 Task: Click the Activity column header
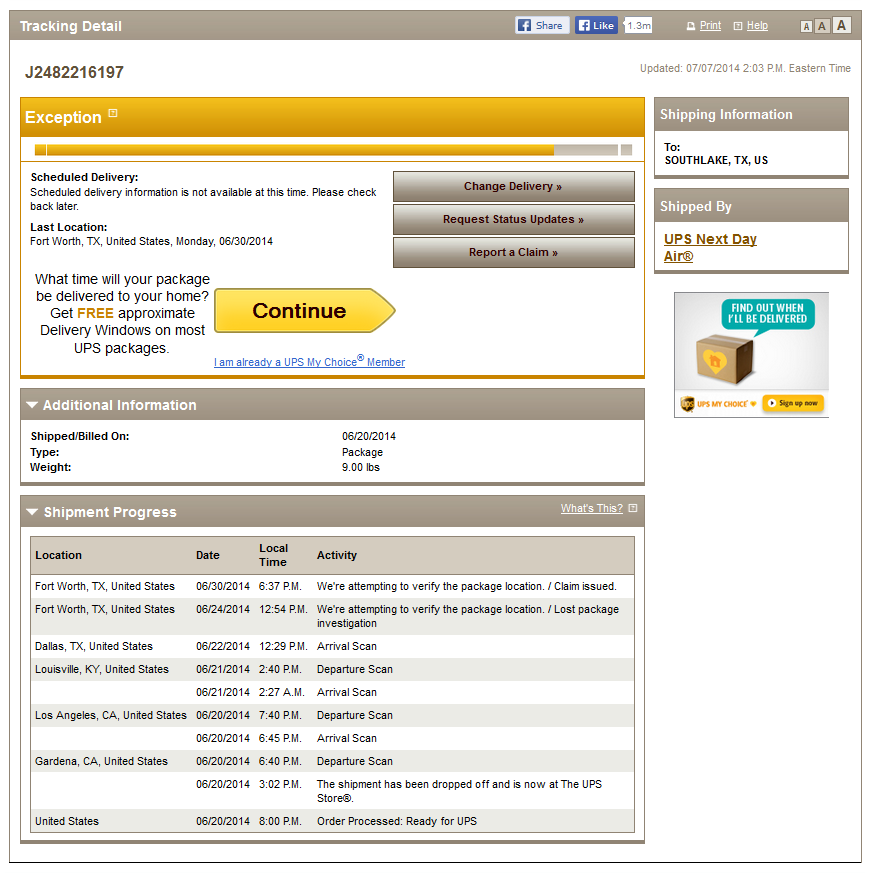337,555
